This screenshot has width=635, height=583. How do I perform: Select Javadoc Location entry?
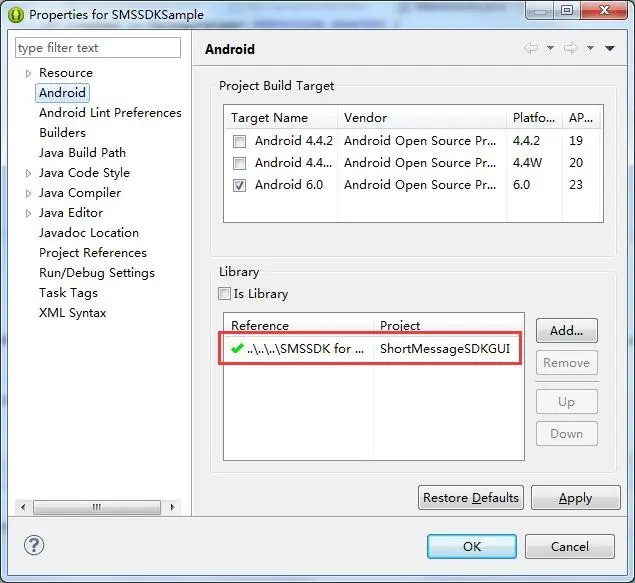point(89,233)
